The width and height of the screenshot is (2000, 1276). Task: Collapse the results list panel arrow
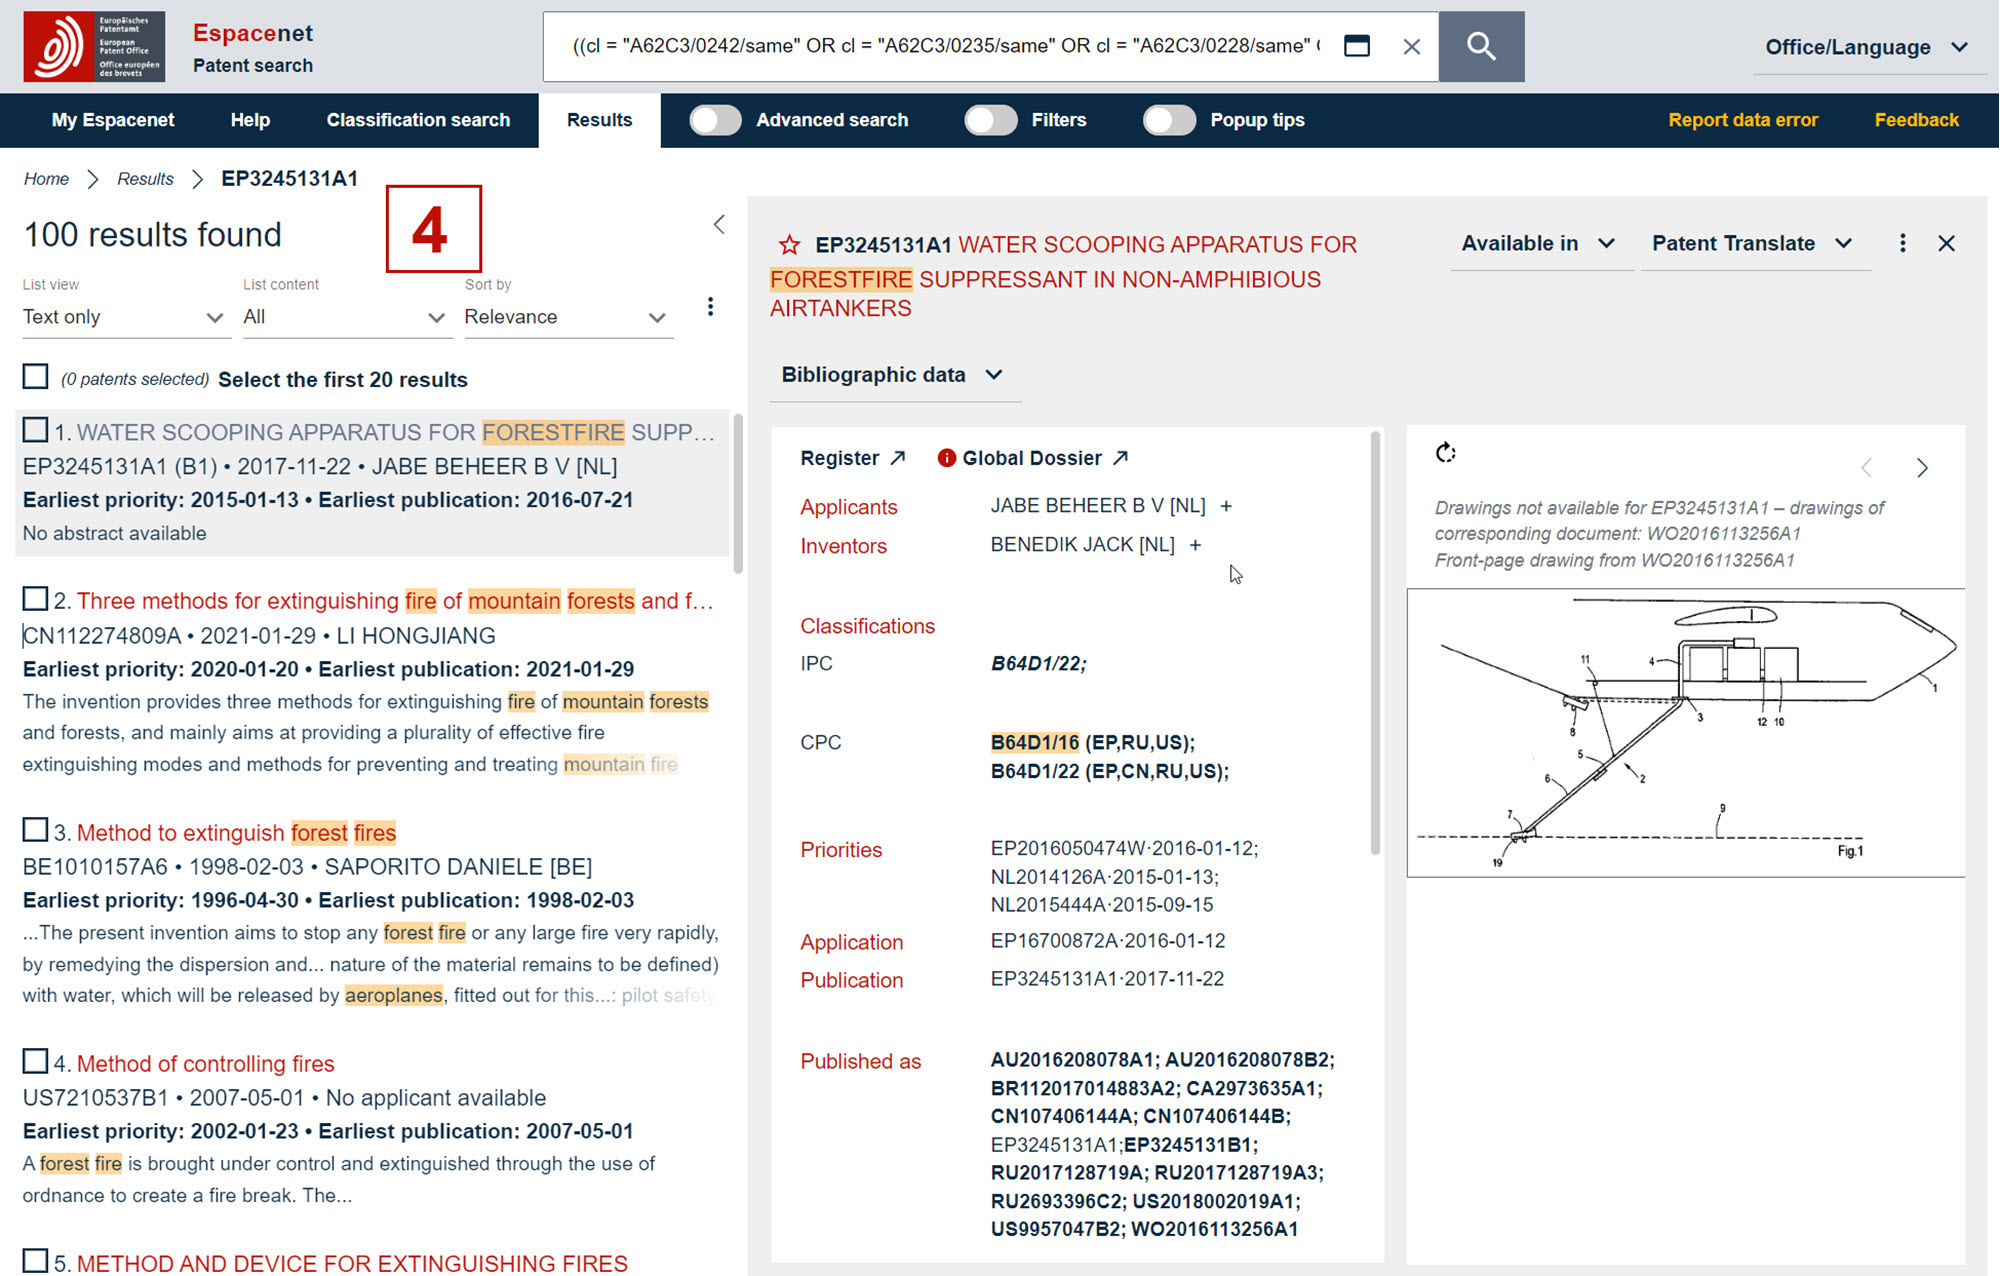click(x=719, y=224)
